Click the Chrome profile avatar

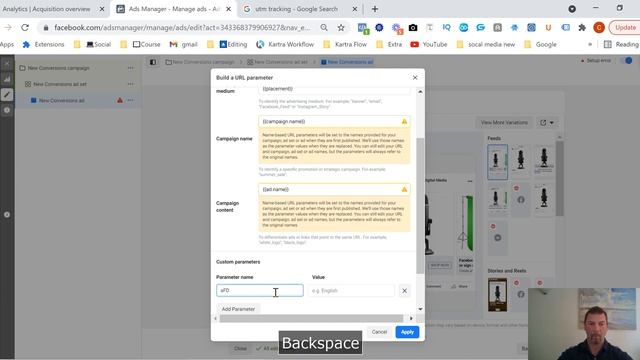pos(599,27)
